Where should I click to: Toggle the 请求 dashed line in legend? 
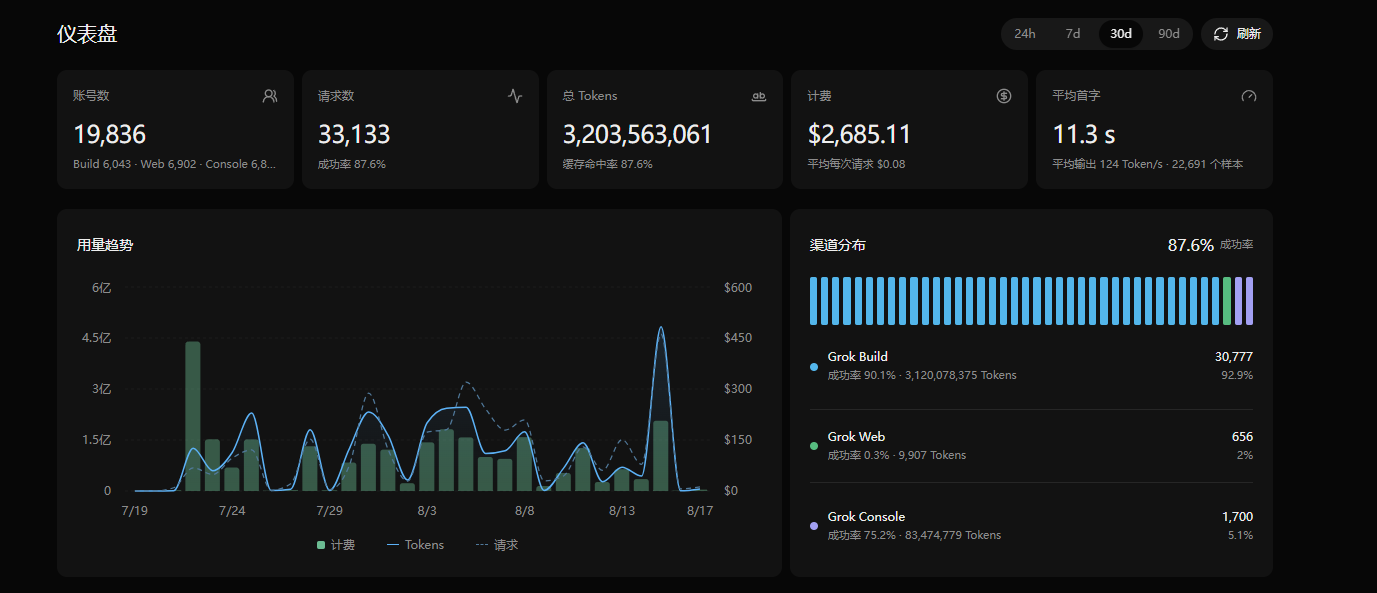coord(496,545)
